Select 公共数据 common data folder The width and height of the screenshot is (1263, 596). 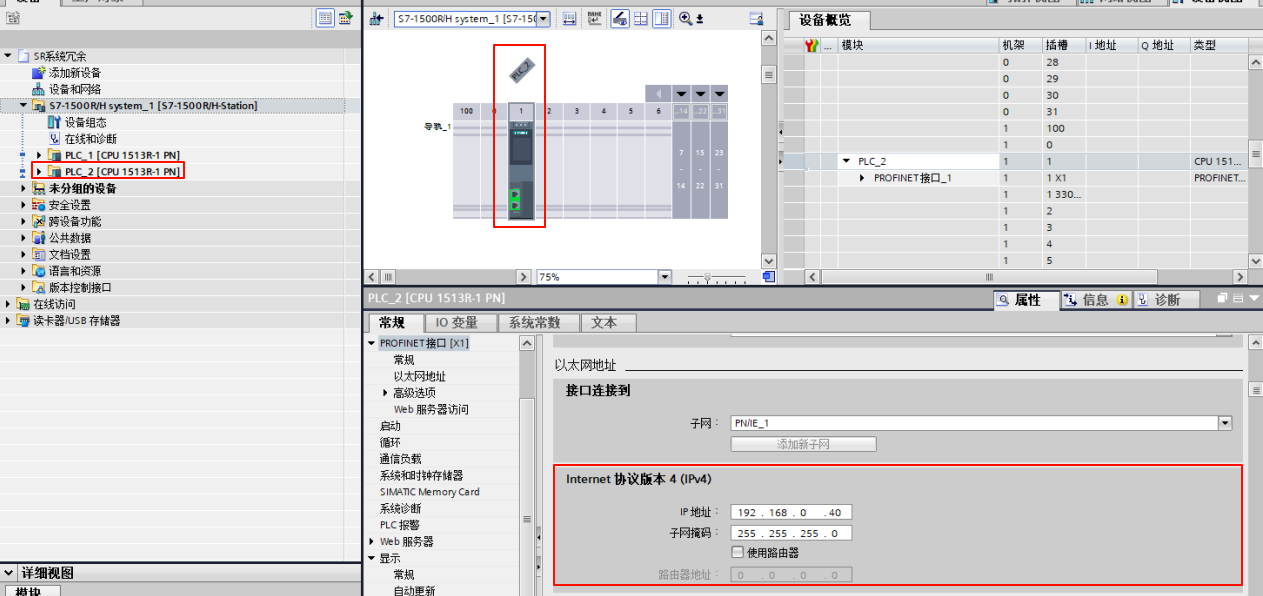[x=70, y=238]
